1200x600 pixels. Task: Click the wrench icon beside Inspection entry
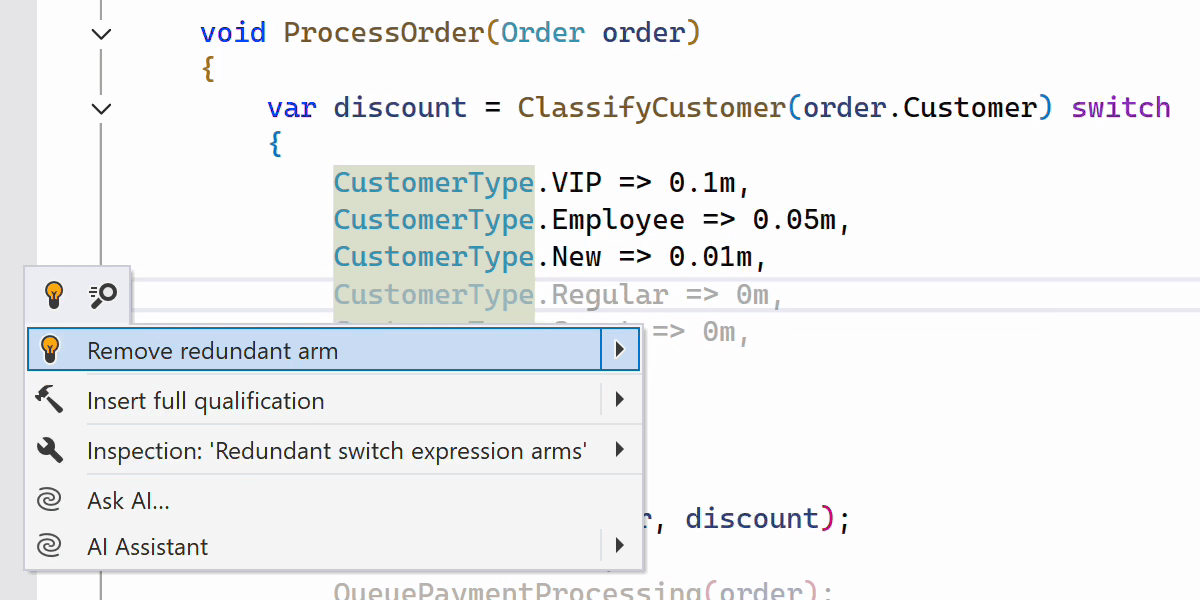pyautogui.click(x=49, y=450)
